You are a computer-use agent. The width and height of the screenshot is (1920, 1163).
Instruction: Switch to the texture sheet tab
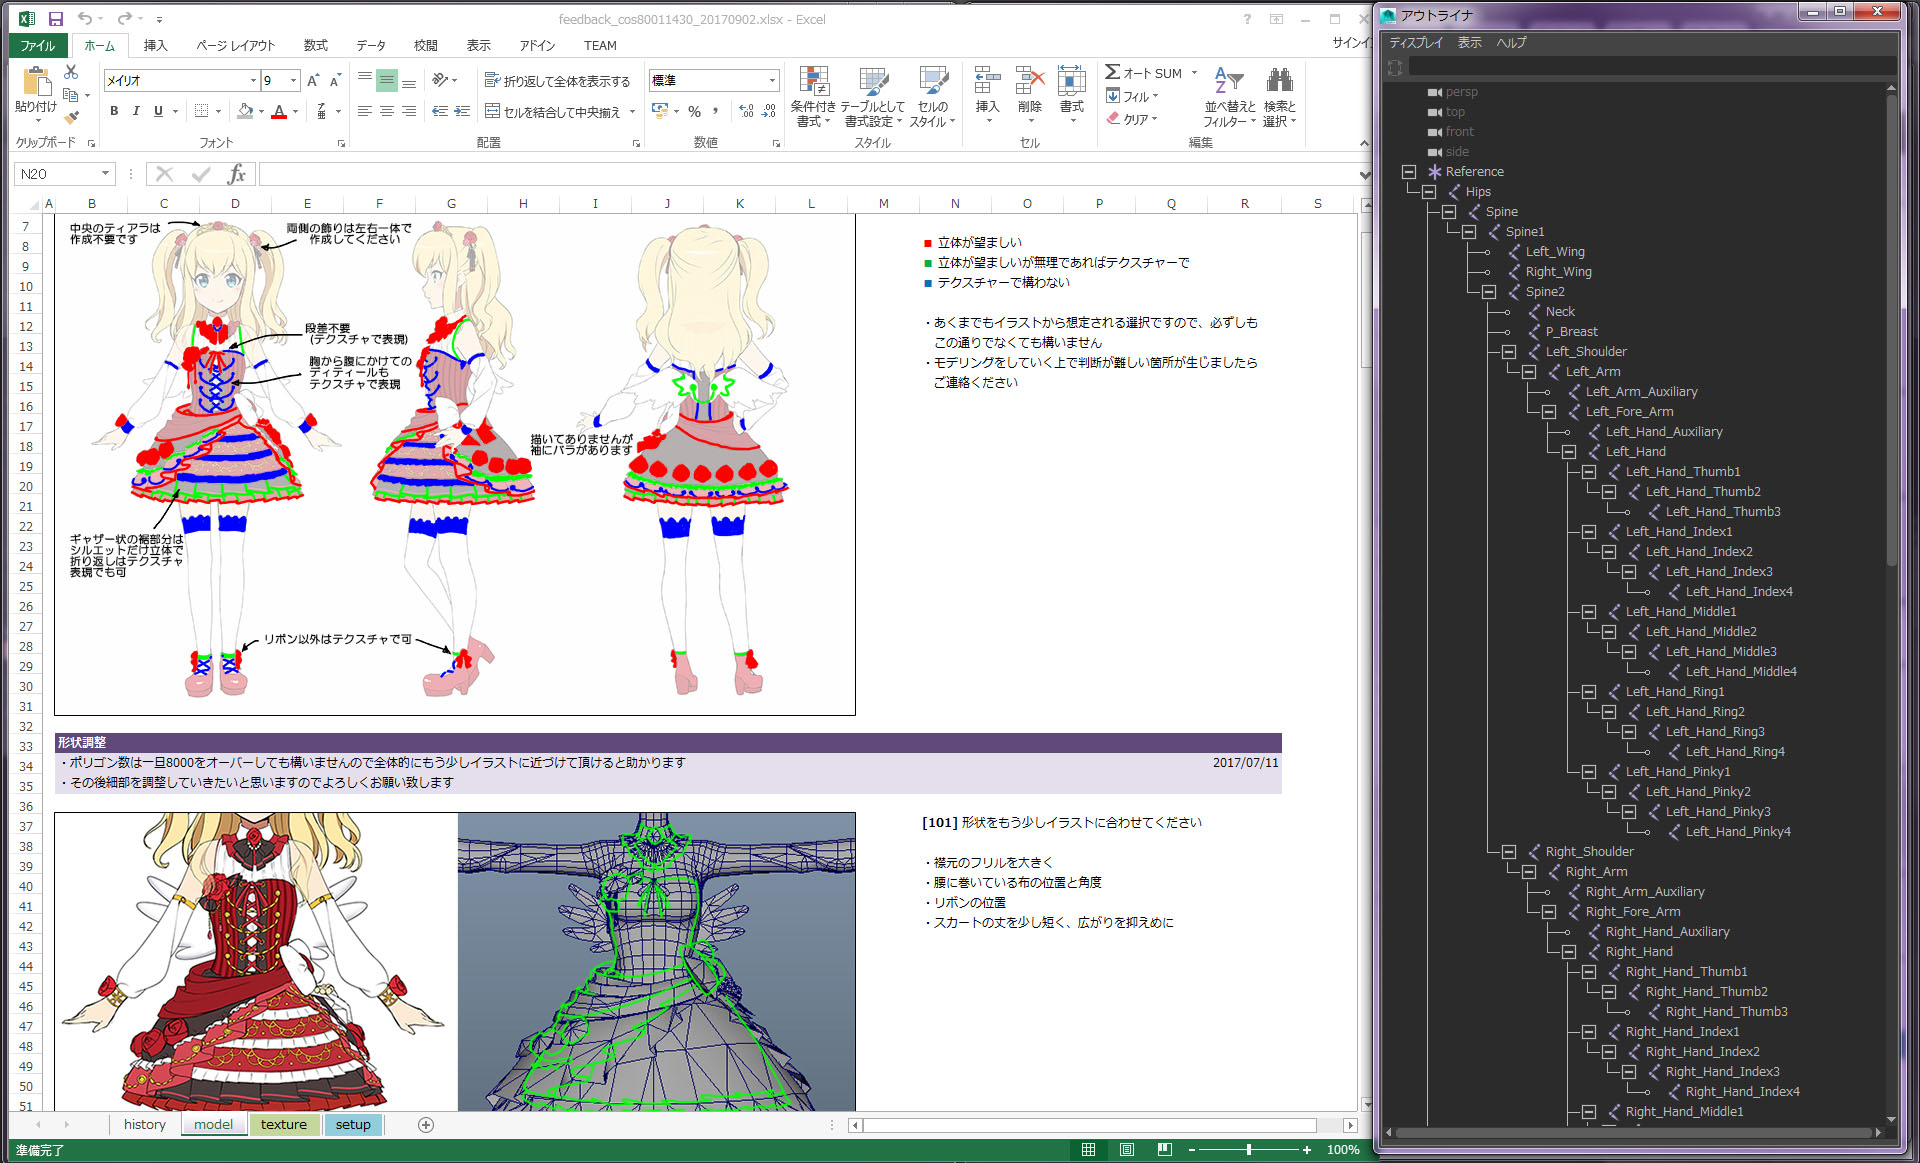pos(284,1124)
